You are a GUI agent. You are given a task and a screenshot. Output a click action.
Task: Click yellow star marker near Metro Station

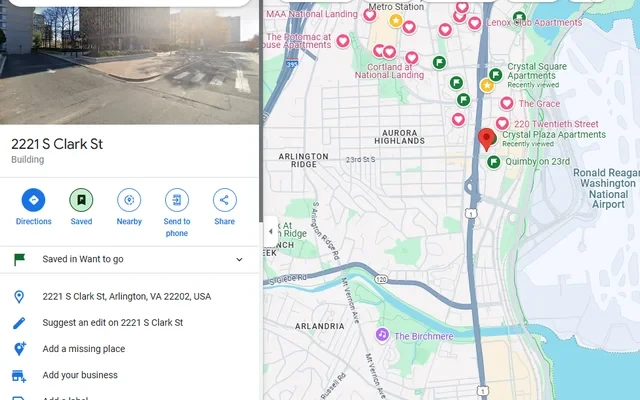click(396, 20)
